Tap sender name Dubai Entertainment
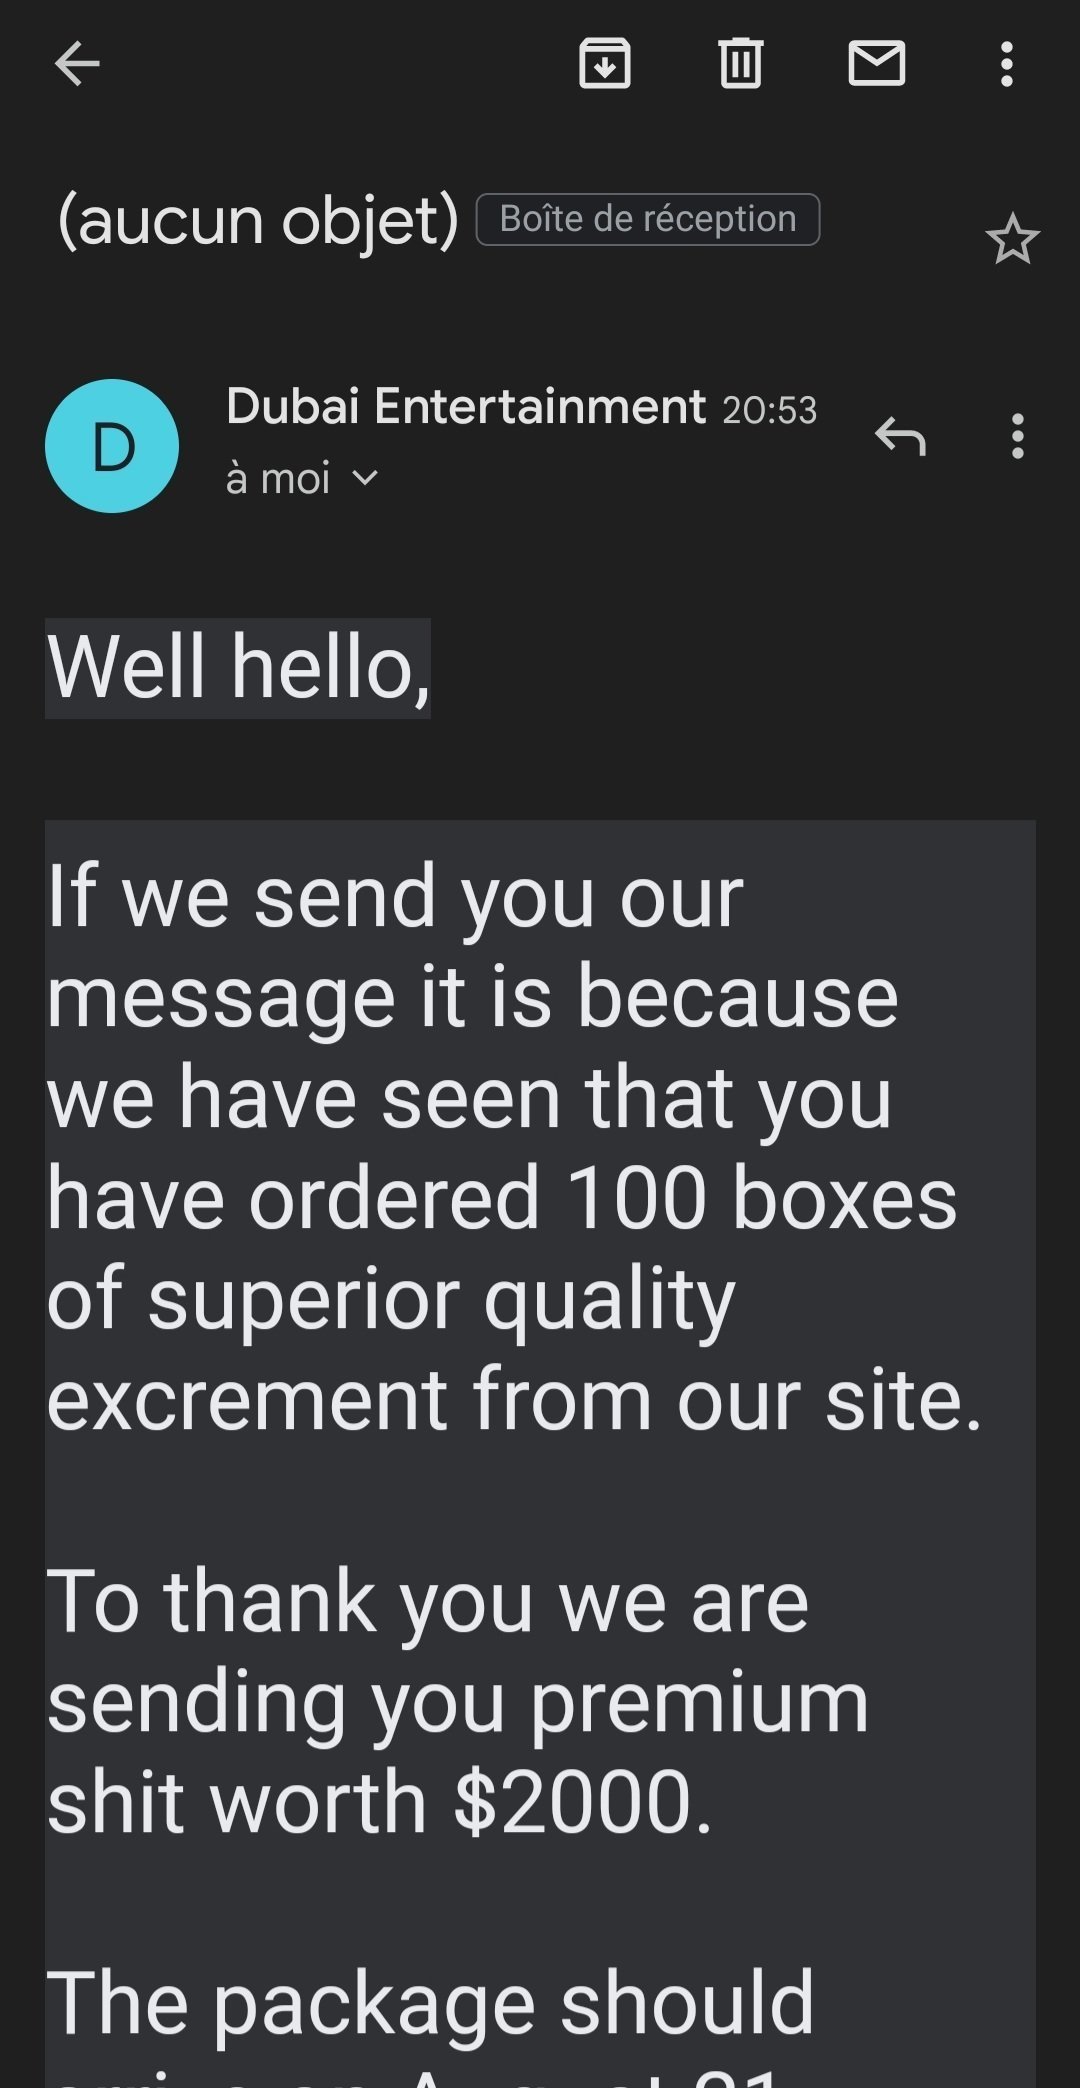The width and height of the screenshot is (1080, 2088). (x=466, y=407)
